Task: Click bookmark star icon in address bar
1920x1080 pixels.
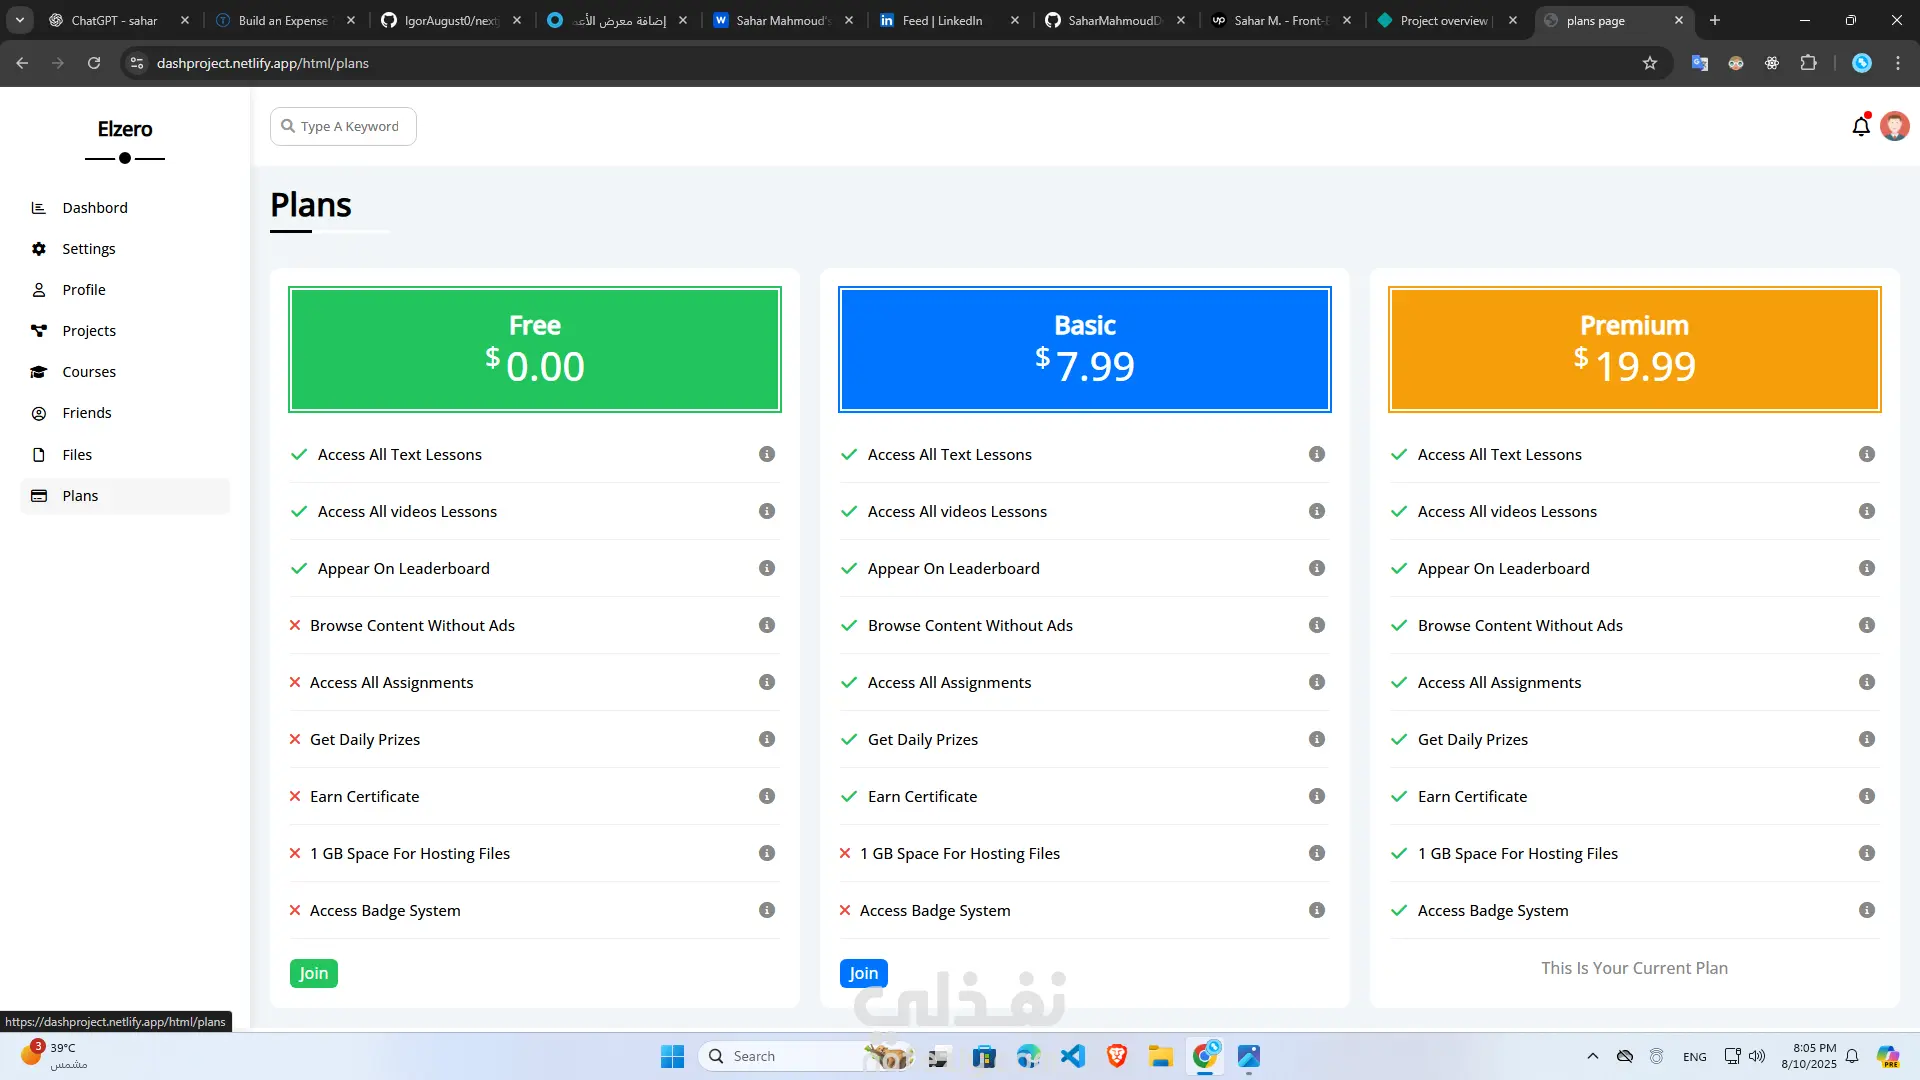Action: 1650,63
